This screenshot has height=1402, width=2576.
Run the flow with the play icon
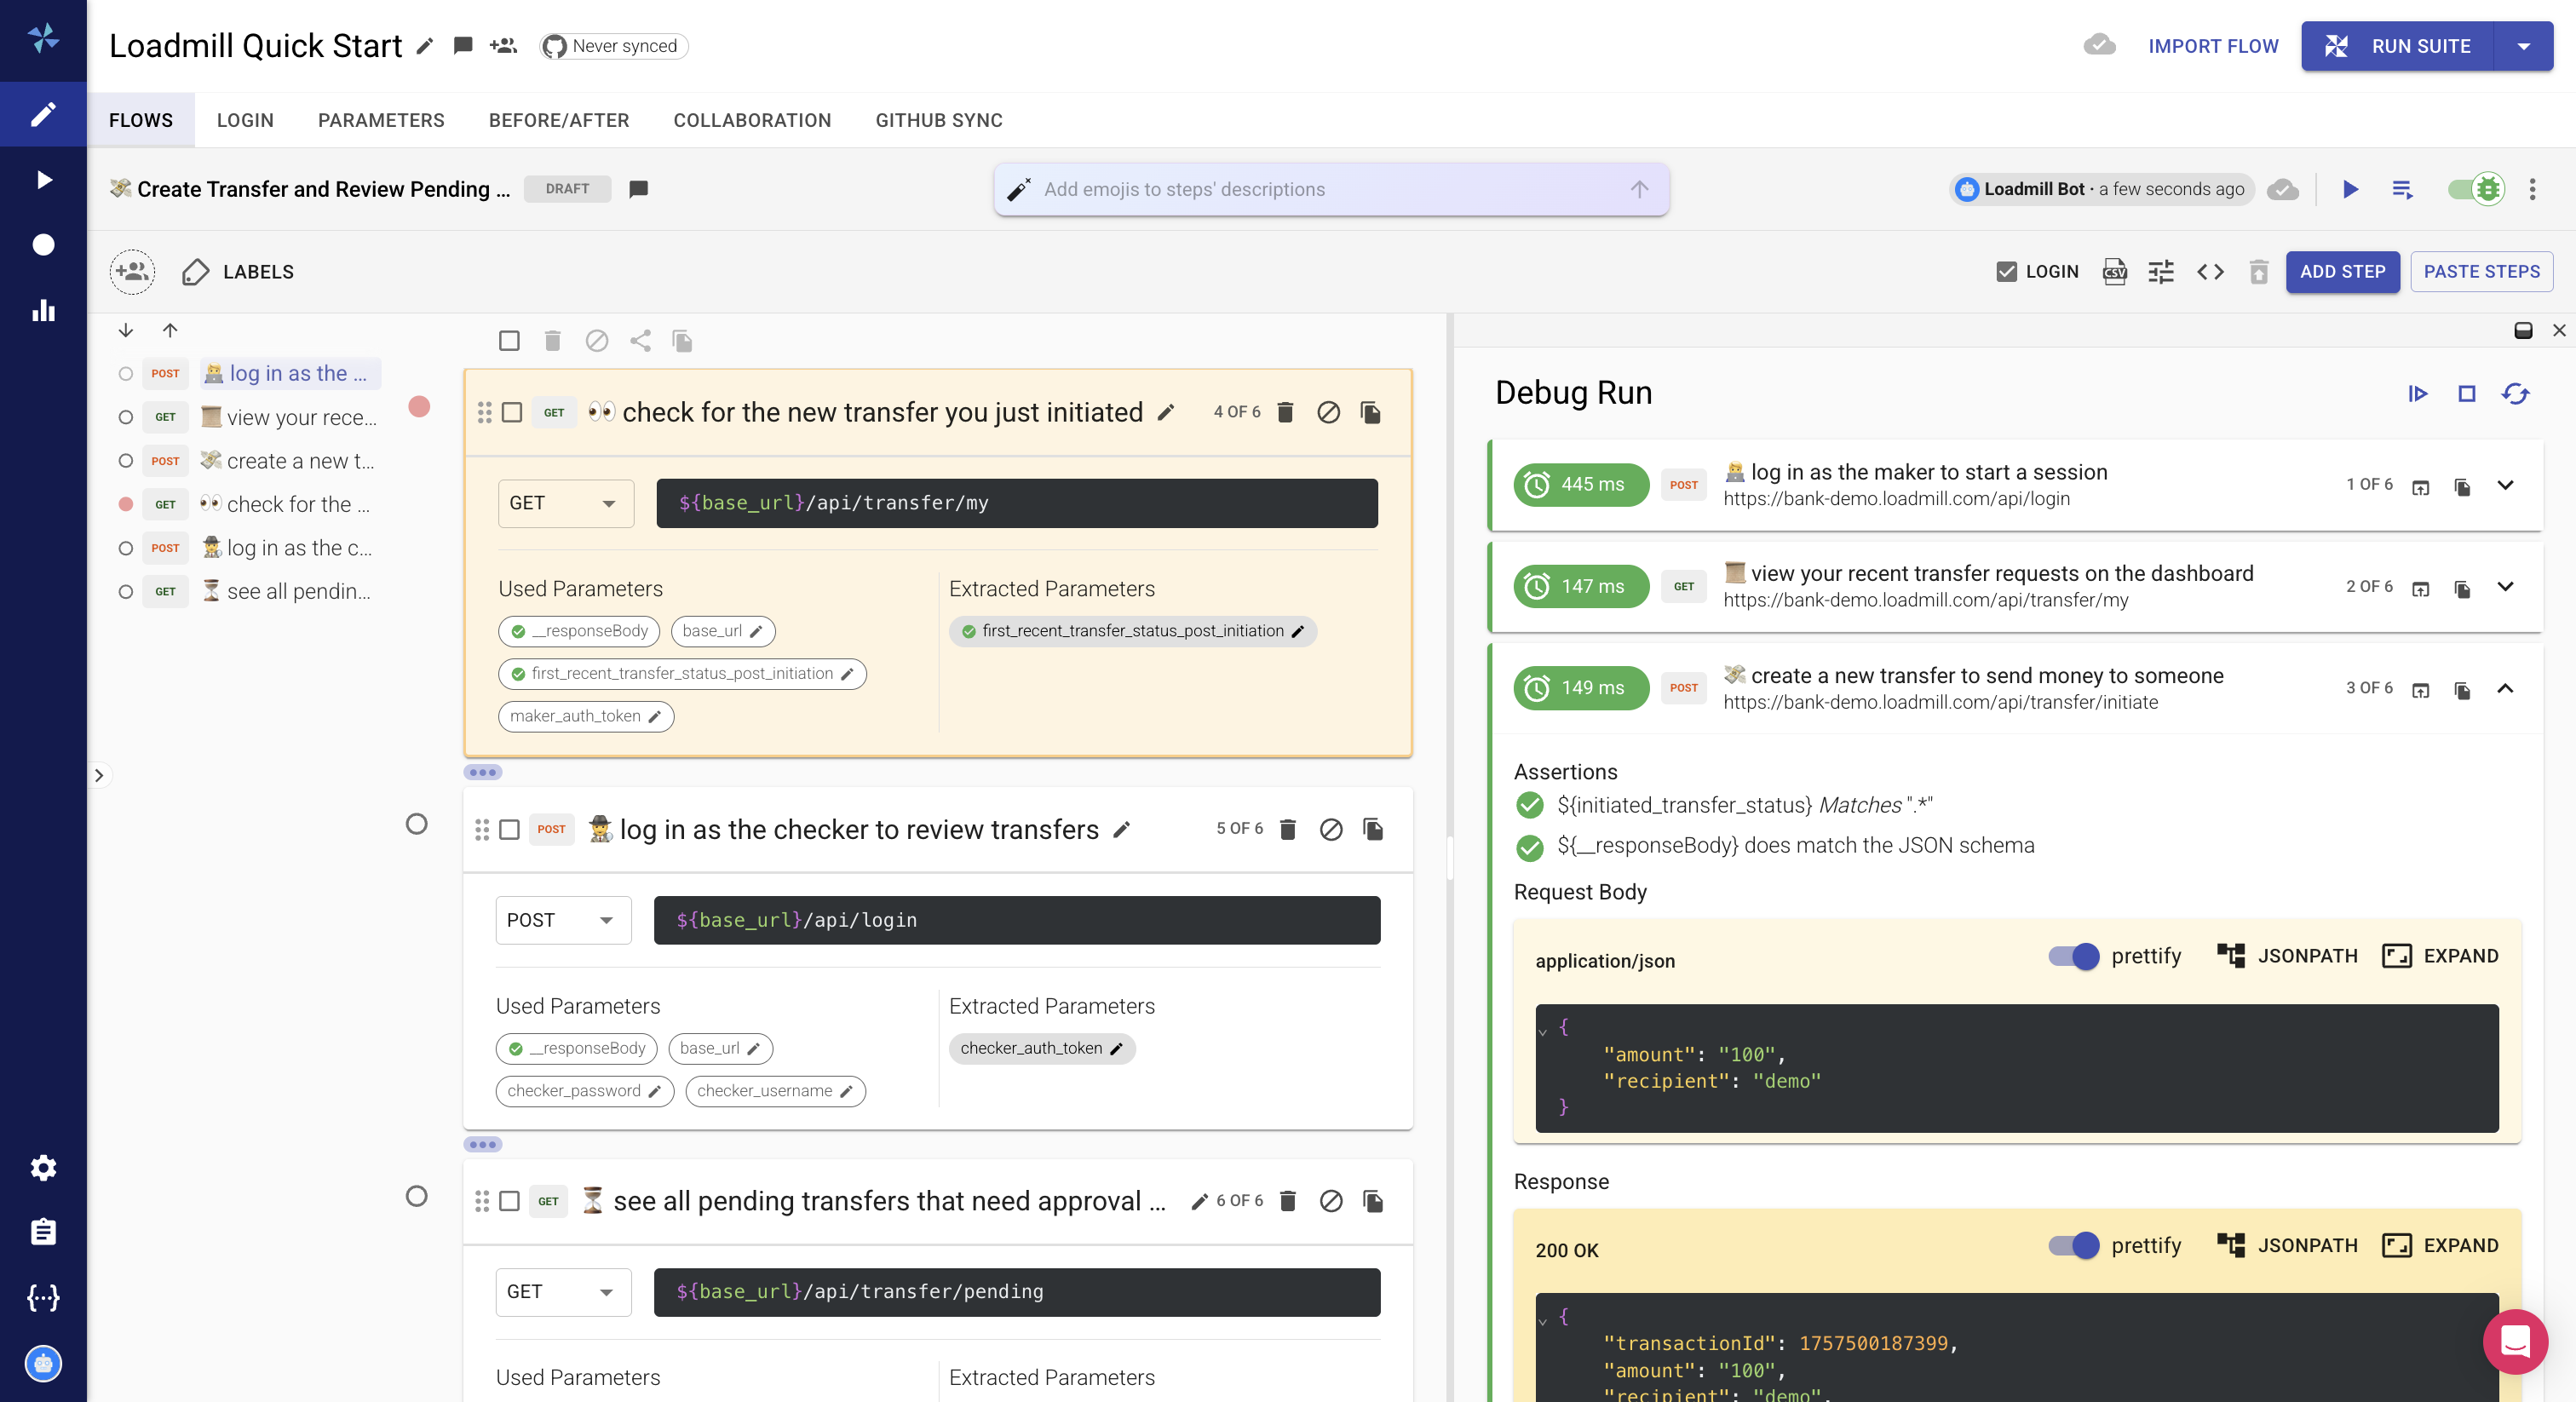point(2350,189)
